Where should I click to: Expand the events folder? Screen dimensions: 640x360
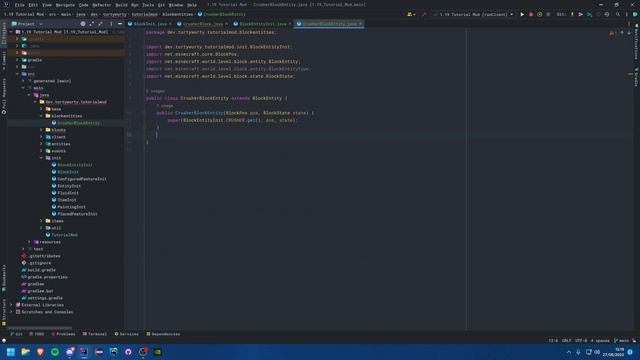click(x=41, y=151)
